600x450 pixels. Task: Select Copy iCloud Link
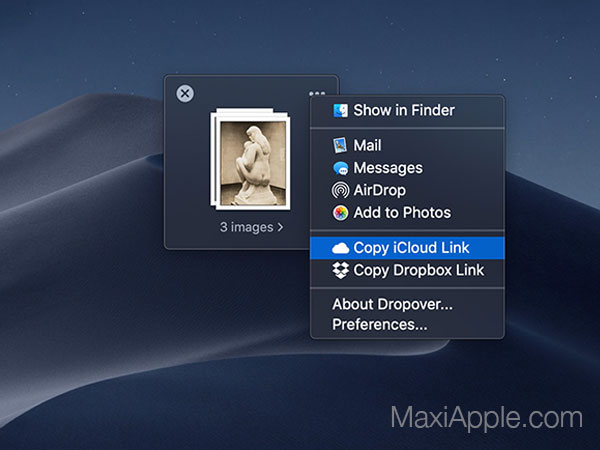tap(407, 248)
